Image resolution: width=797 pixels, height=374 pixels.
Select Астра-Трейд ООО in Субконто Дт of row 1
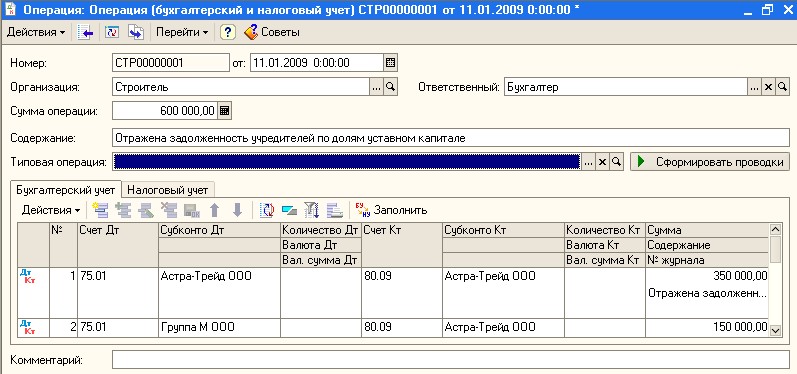coord(219,276)
